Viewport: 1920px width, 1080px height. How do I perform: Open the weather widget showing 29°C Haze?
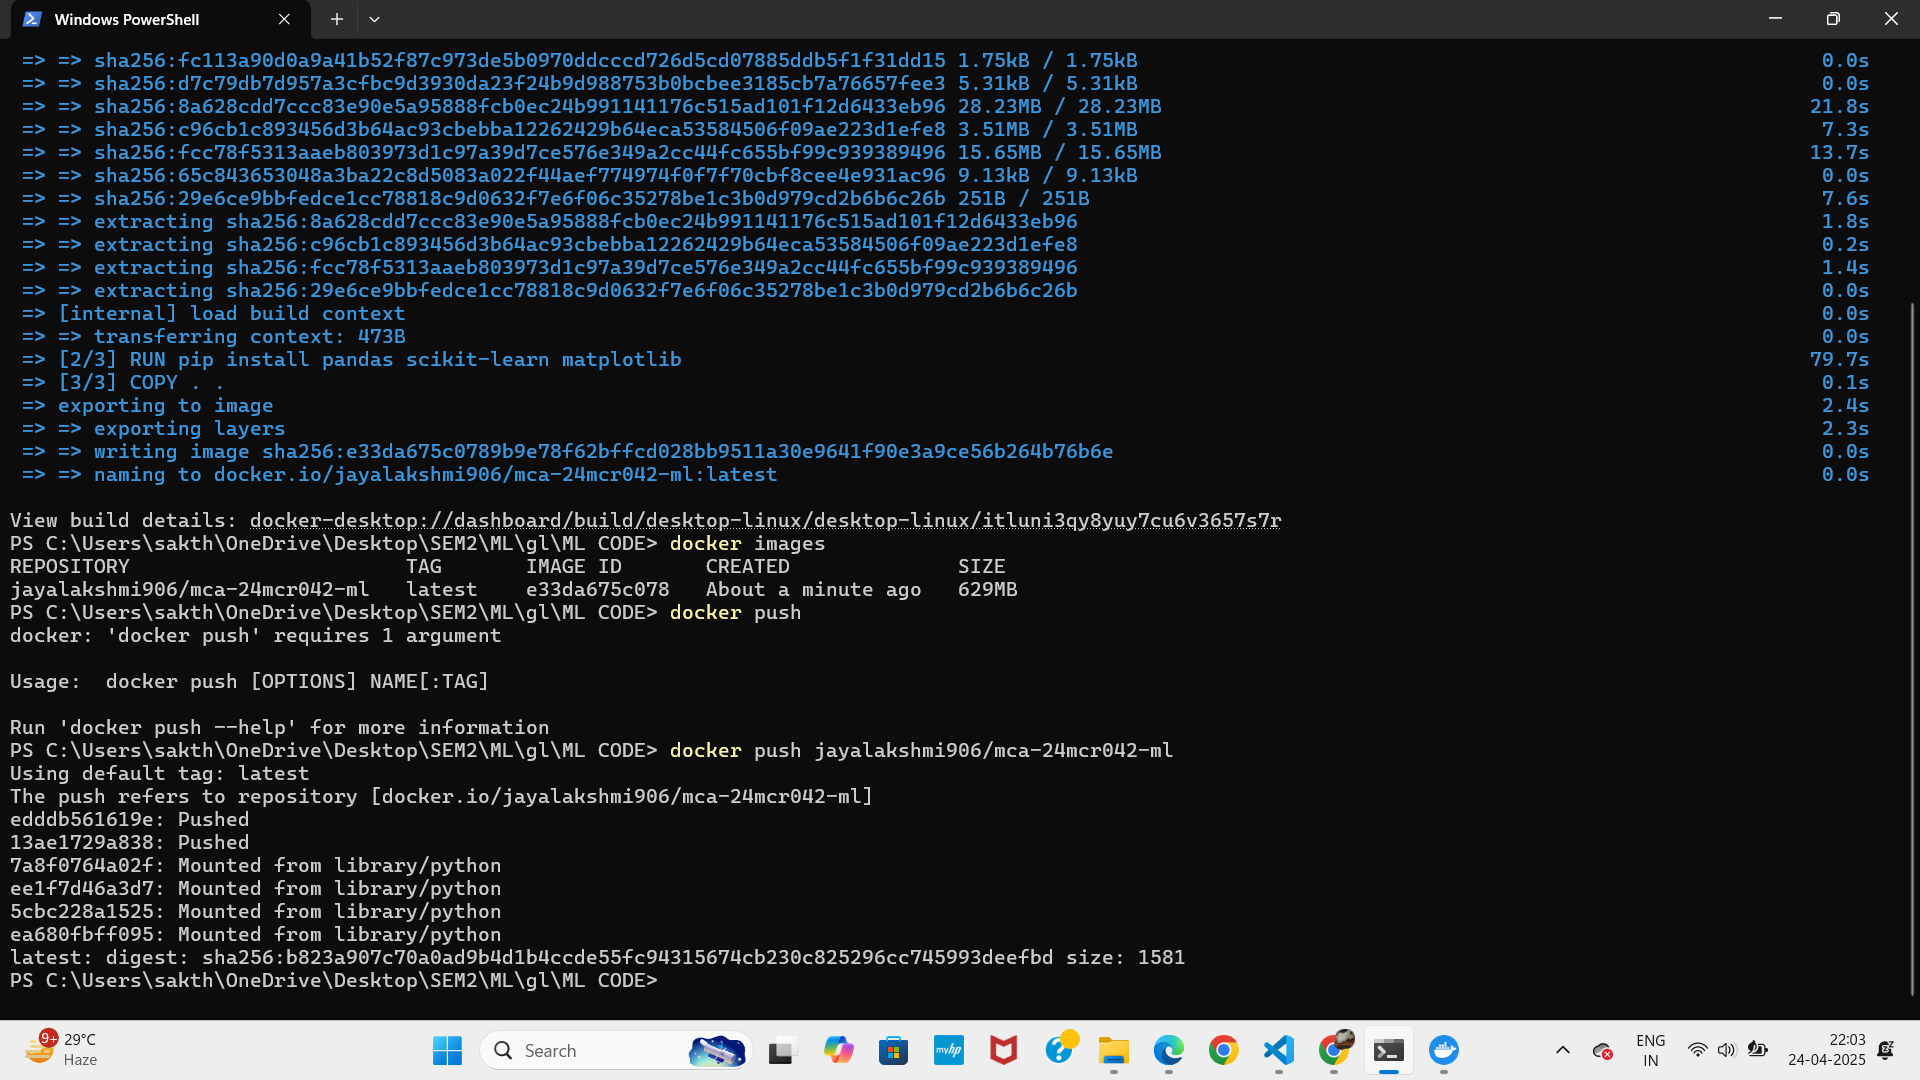62,1050
